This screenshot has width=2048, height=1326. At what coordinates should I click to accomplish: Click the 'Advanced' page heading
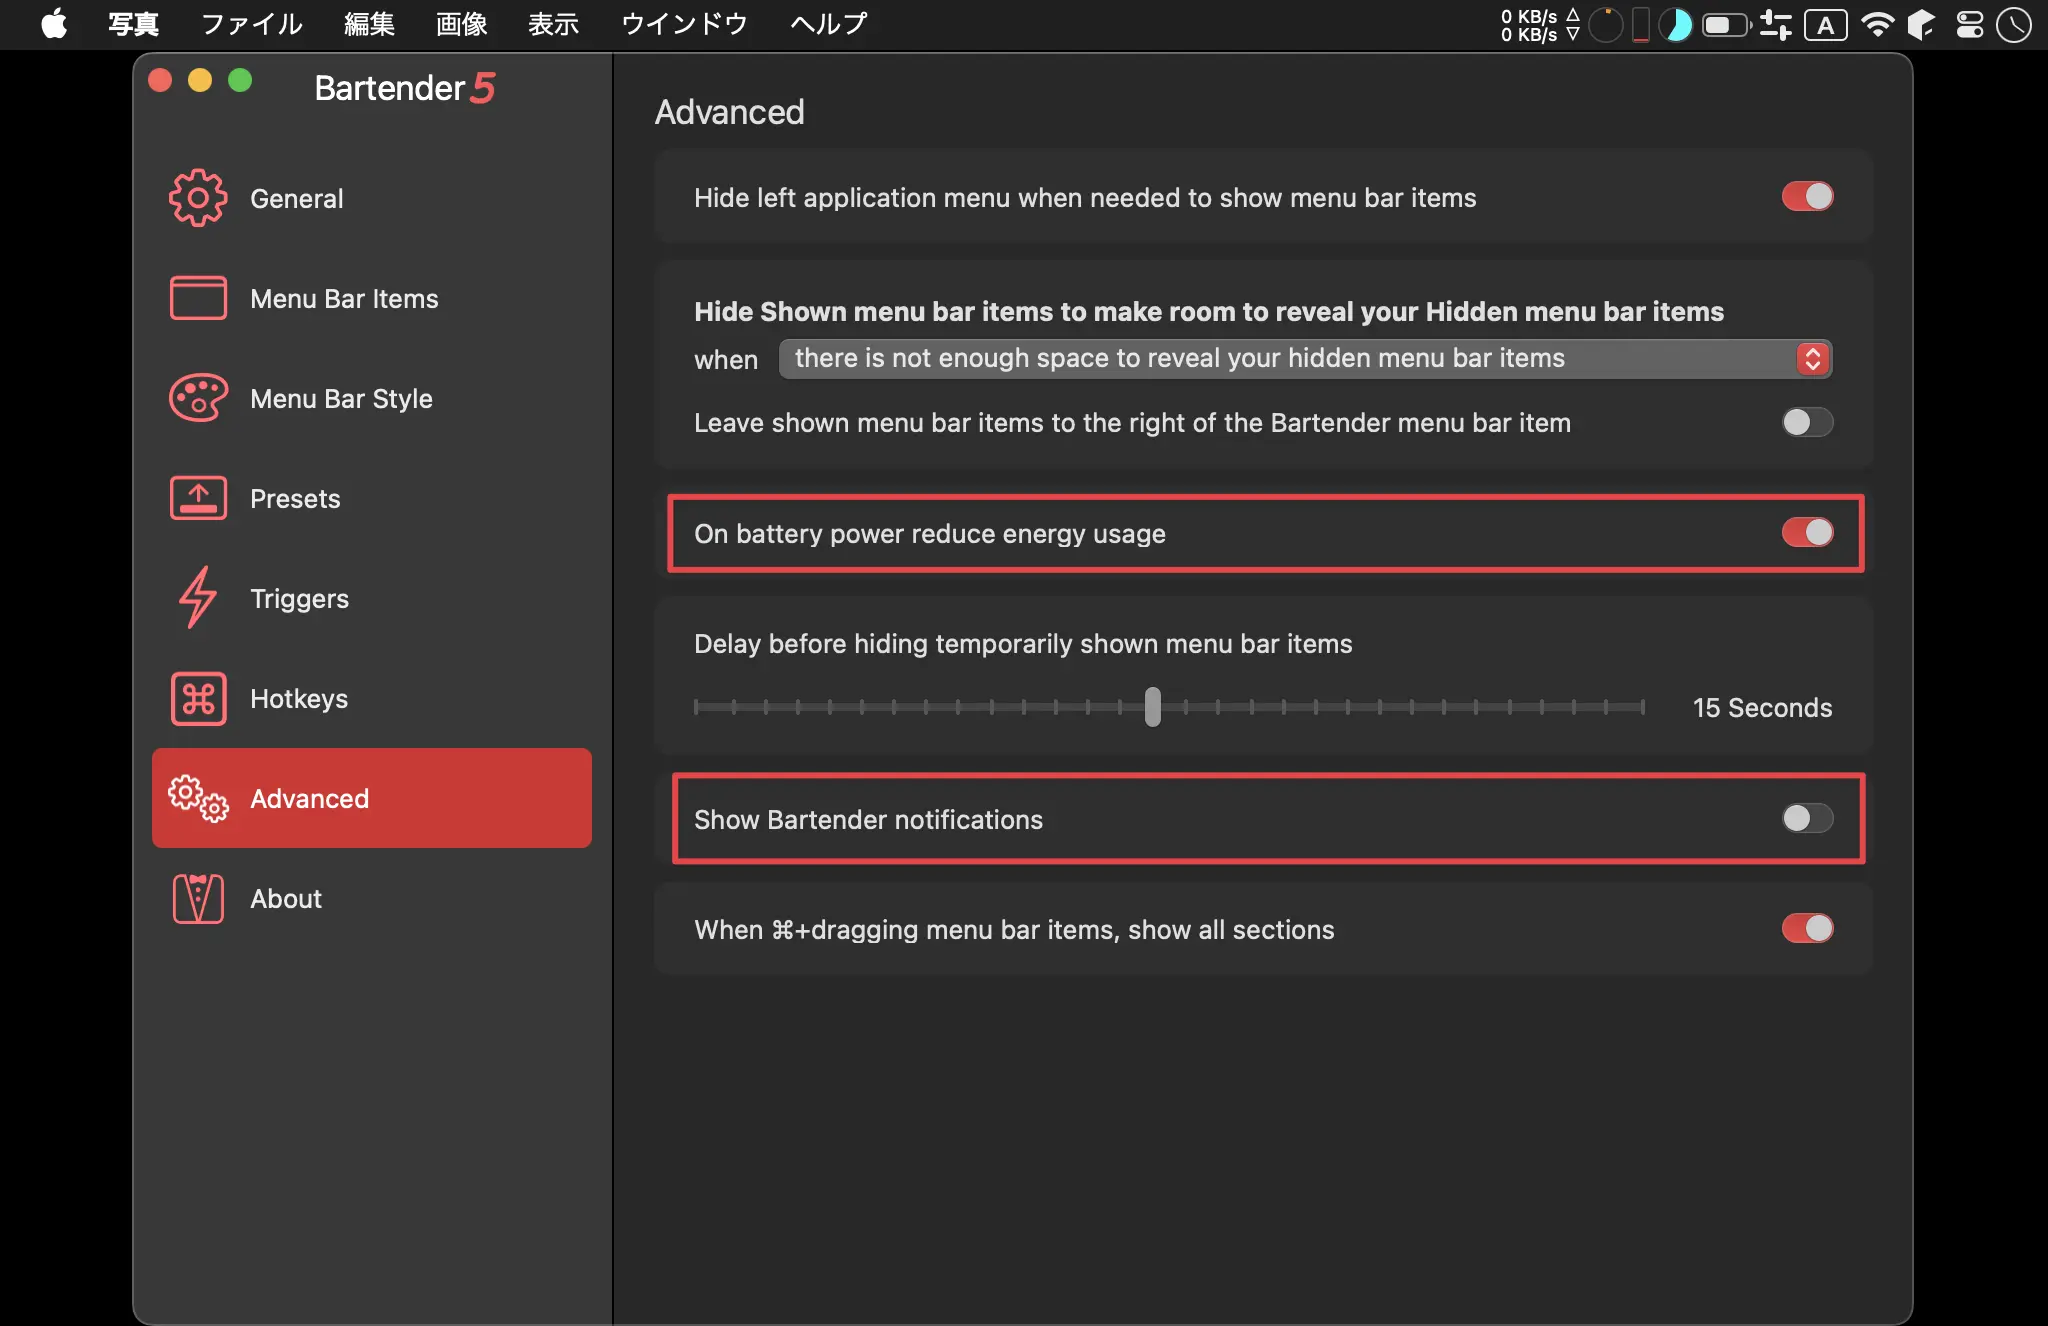pos(729,111)
